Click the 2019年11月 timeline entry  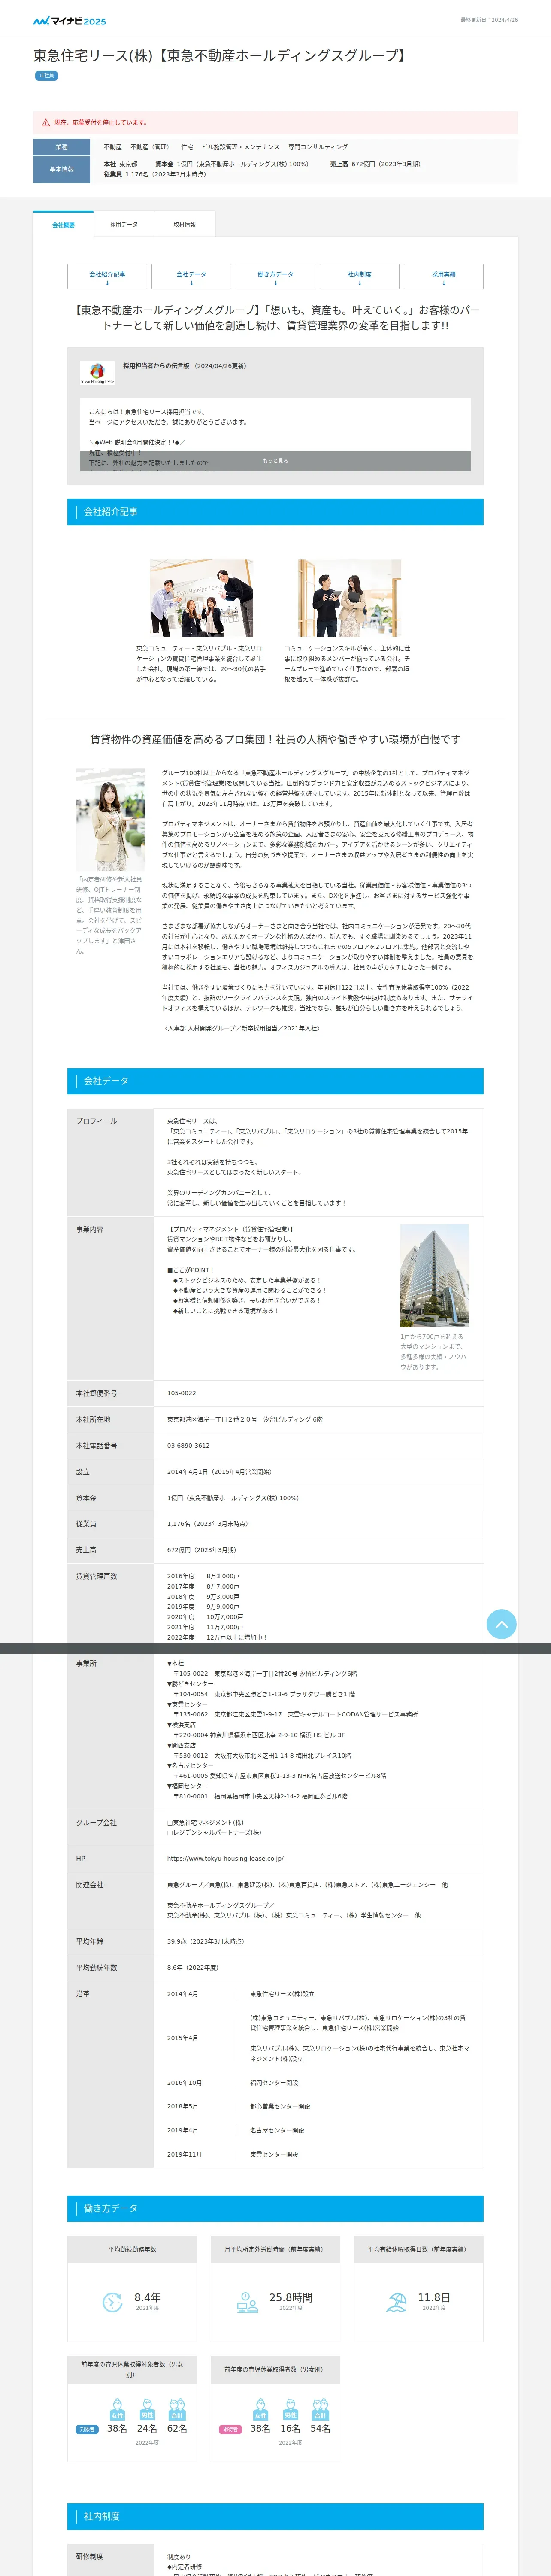click(184, 2155)
